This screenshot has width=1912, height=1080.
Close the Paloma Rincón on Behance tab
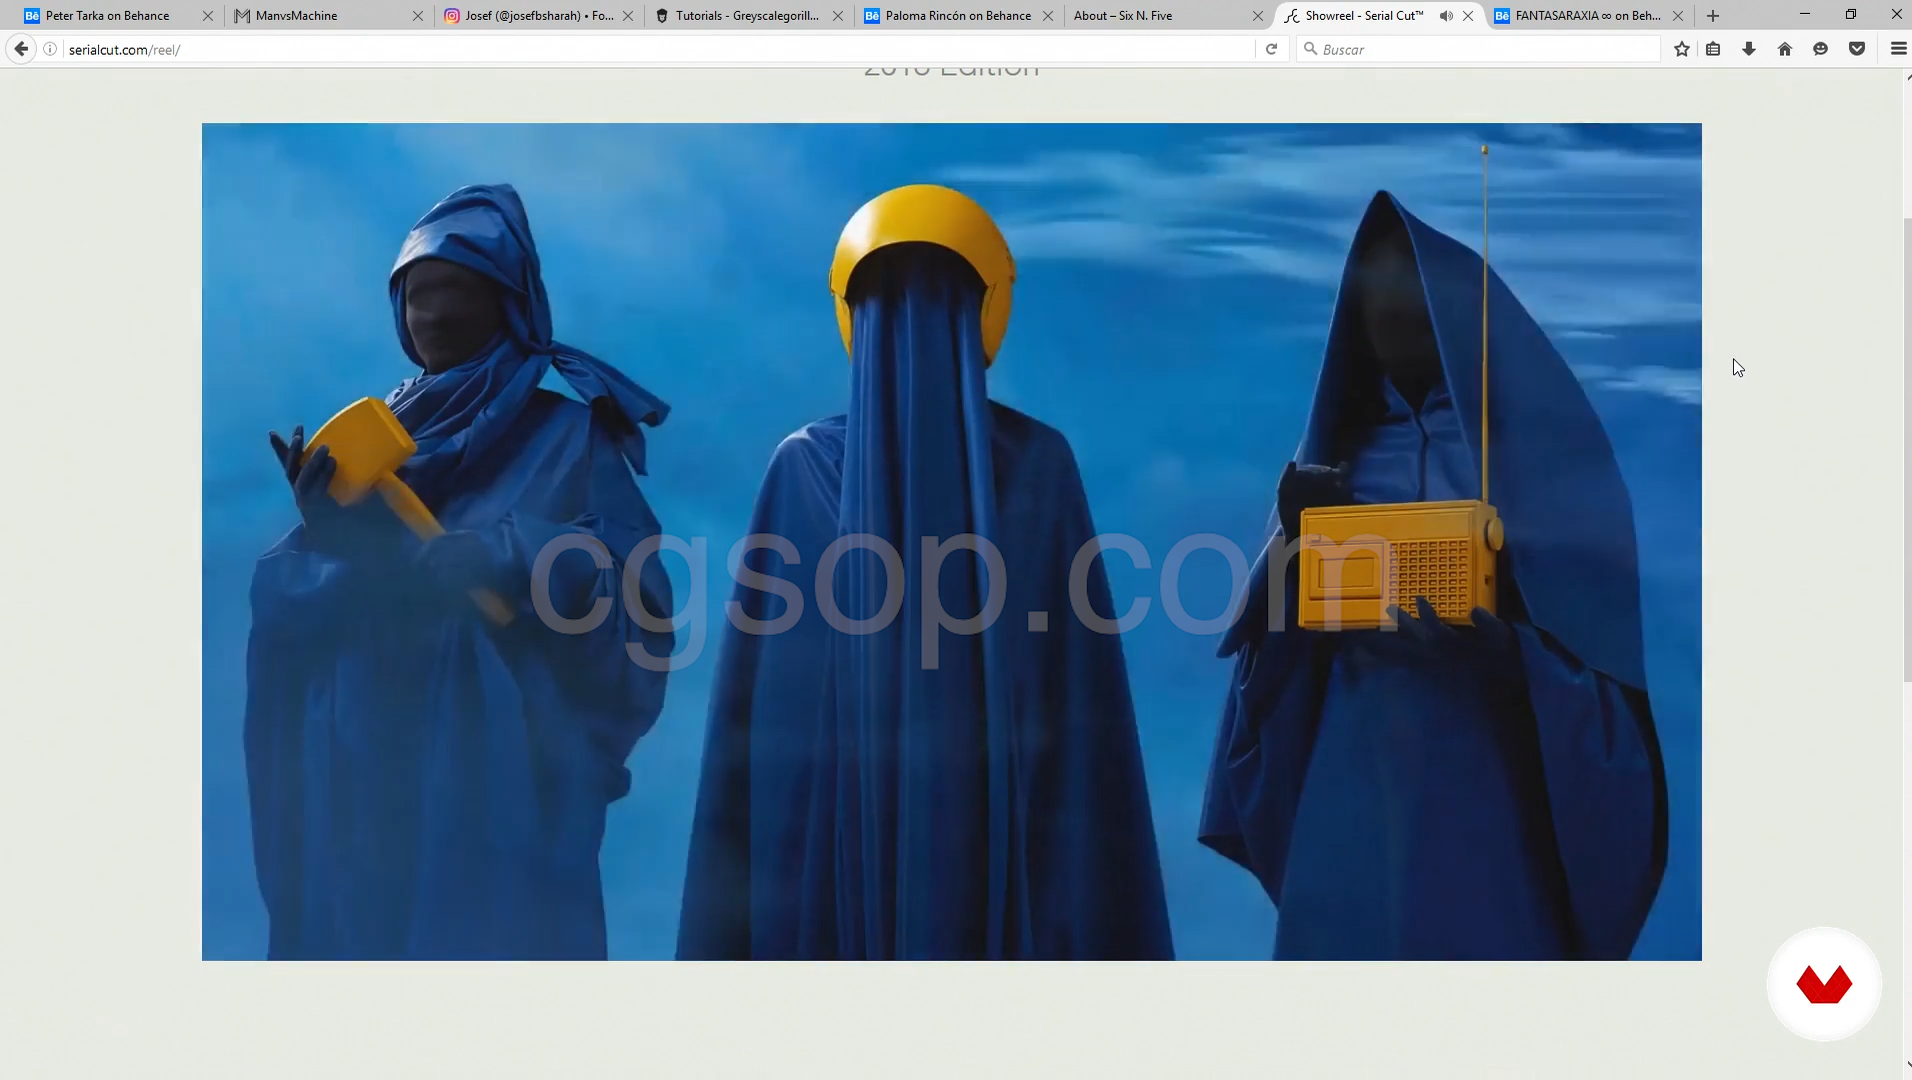pyautogui.click(x=1048, y=16)
